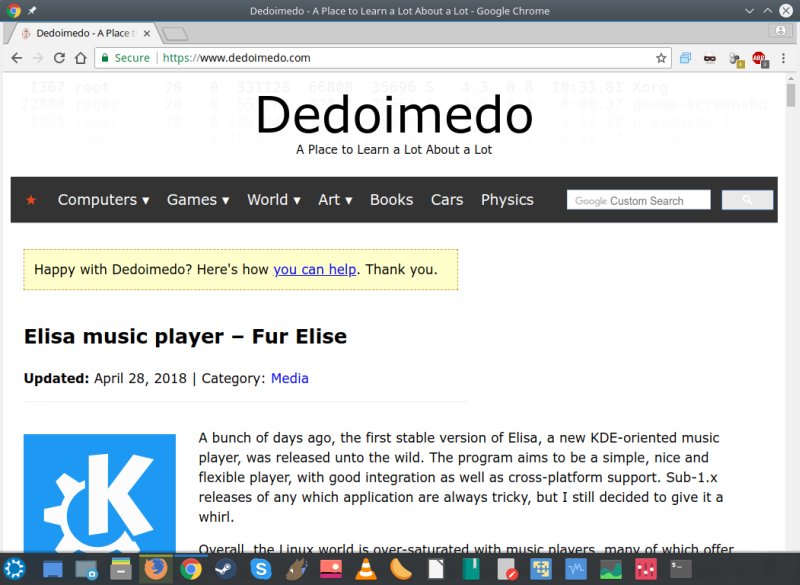Open the terminal from the taskbar
The image size is (800, 585).
(681, 569)
